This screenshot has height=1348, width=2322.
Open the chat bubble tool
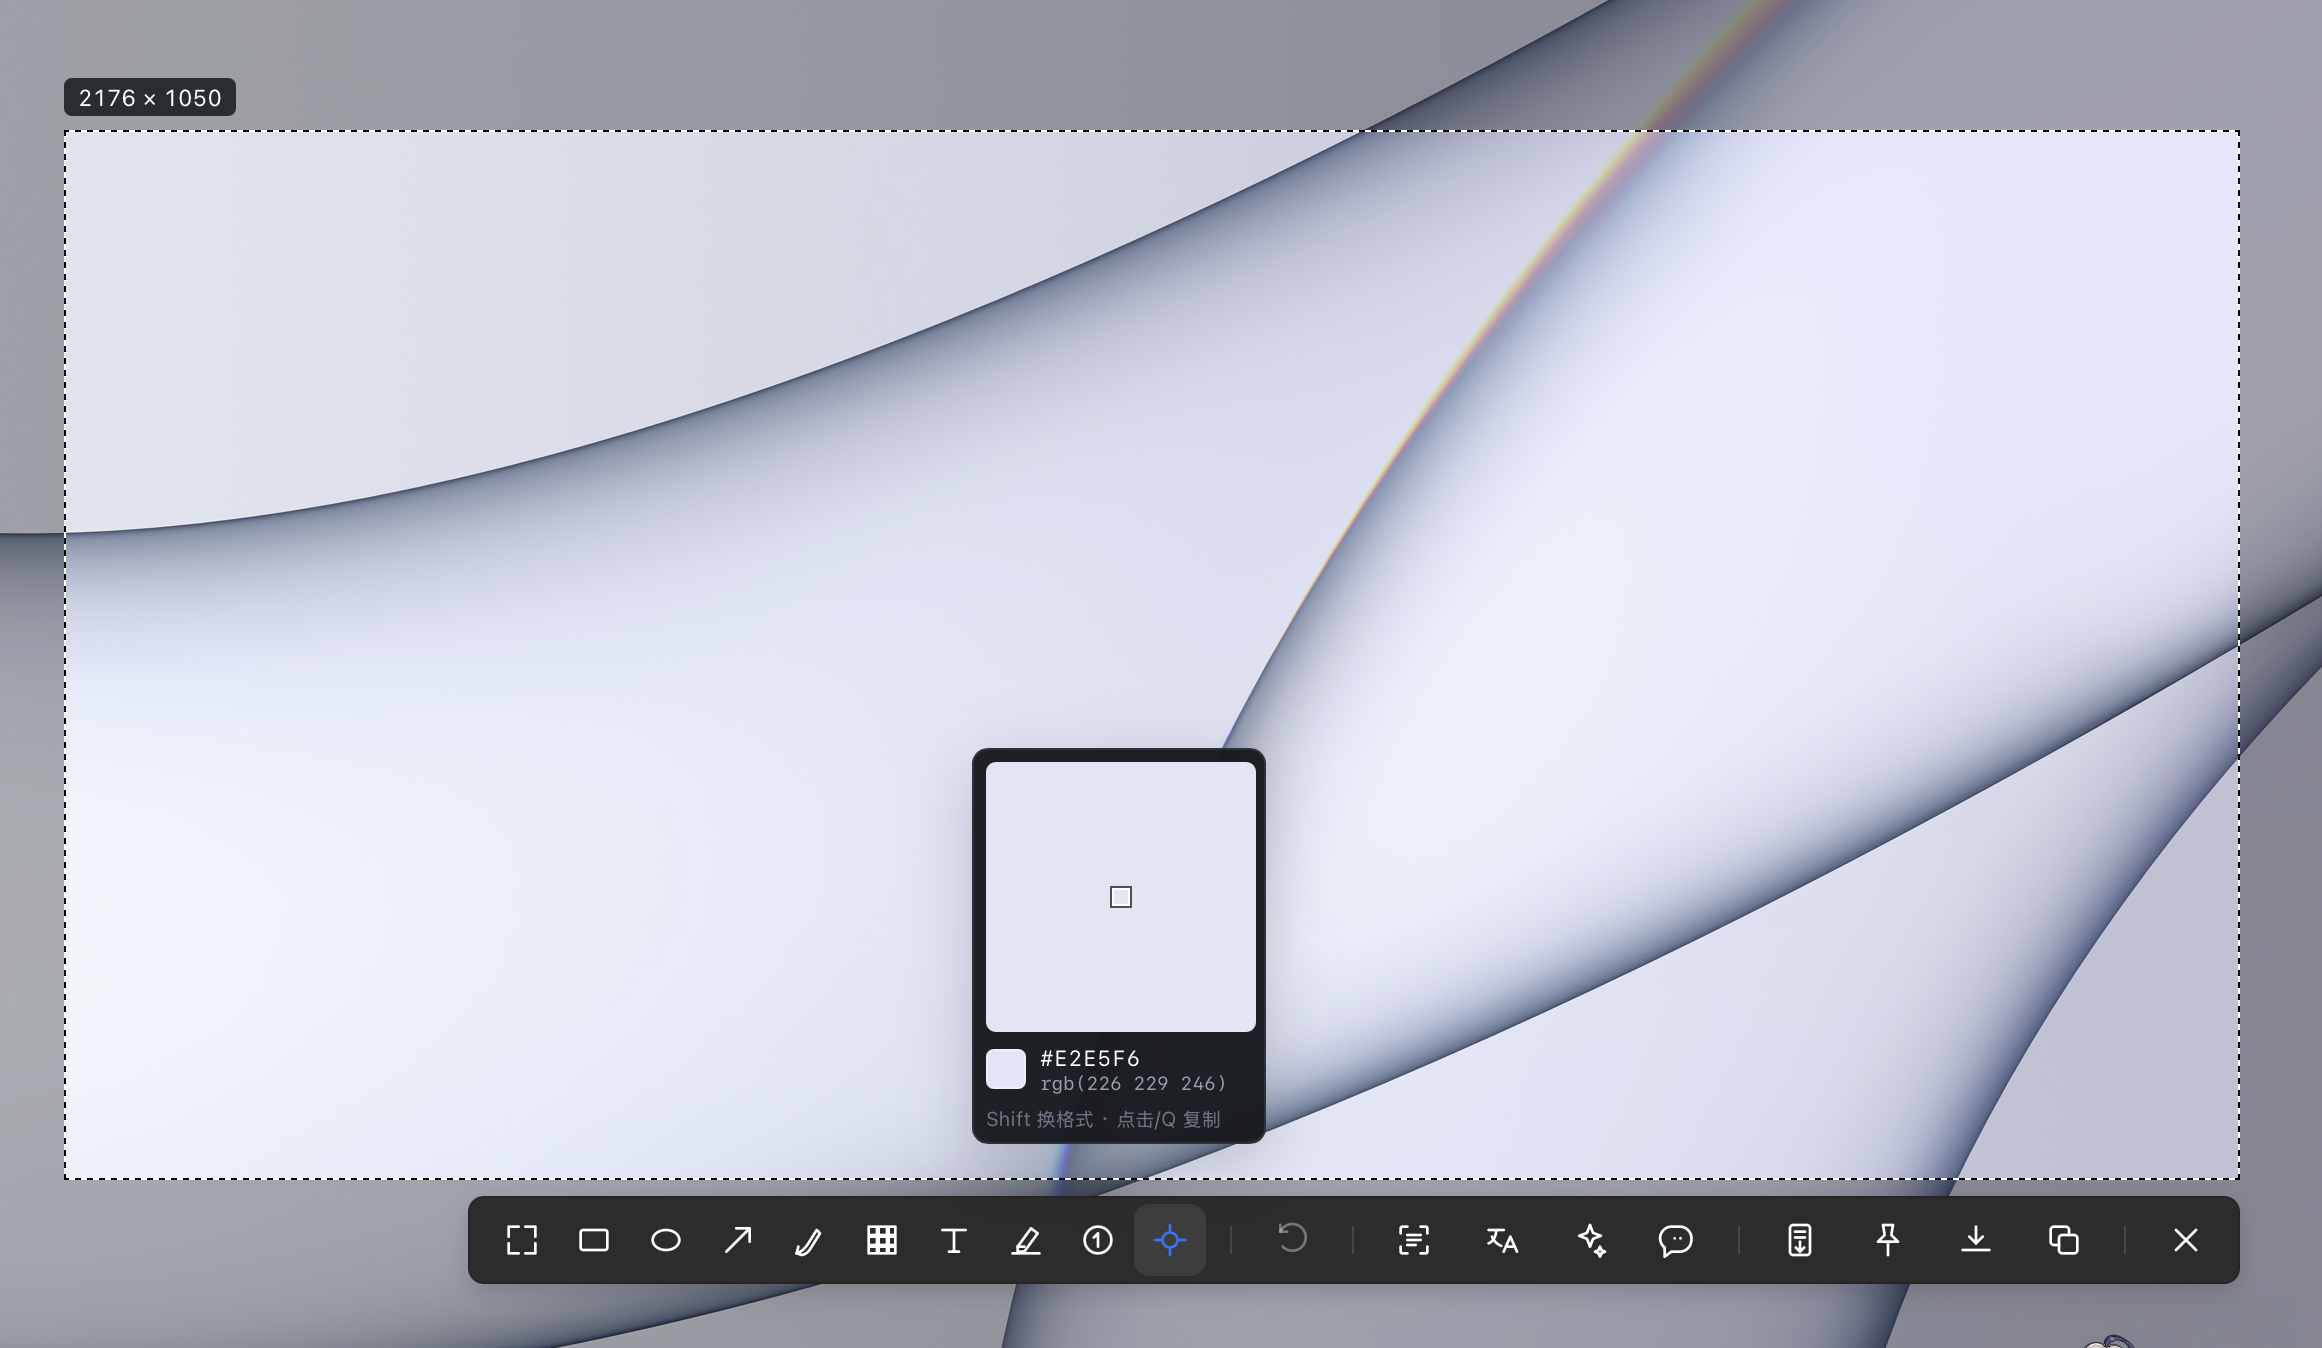(x=1676, y=1240)
